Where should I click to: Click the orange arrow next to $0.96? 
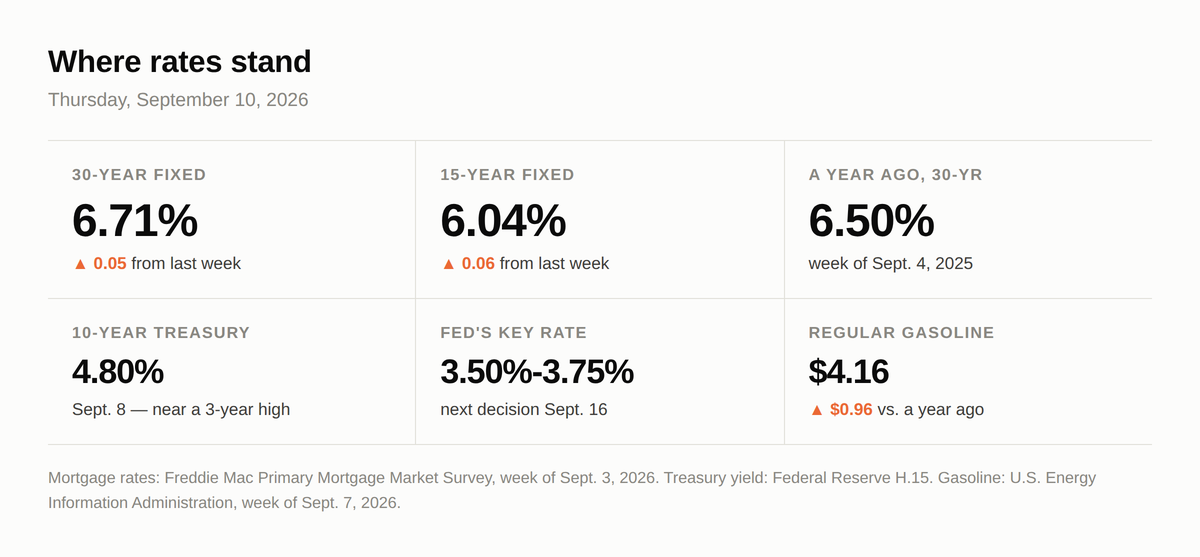point(817,410)
